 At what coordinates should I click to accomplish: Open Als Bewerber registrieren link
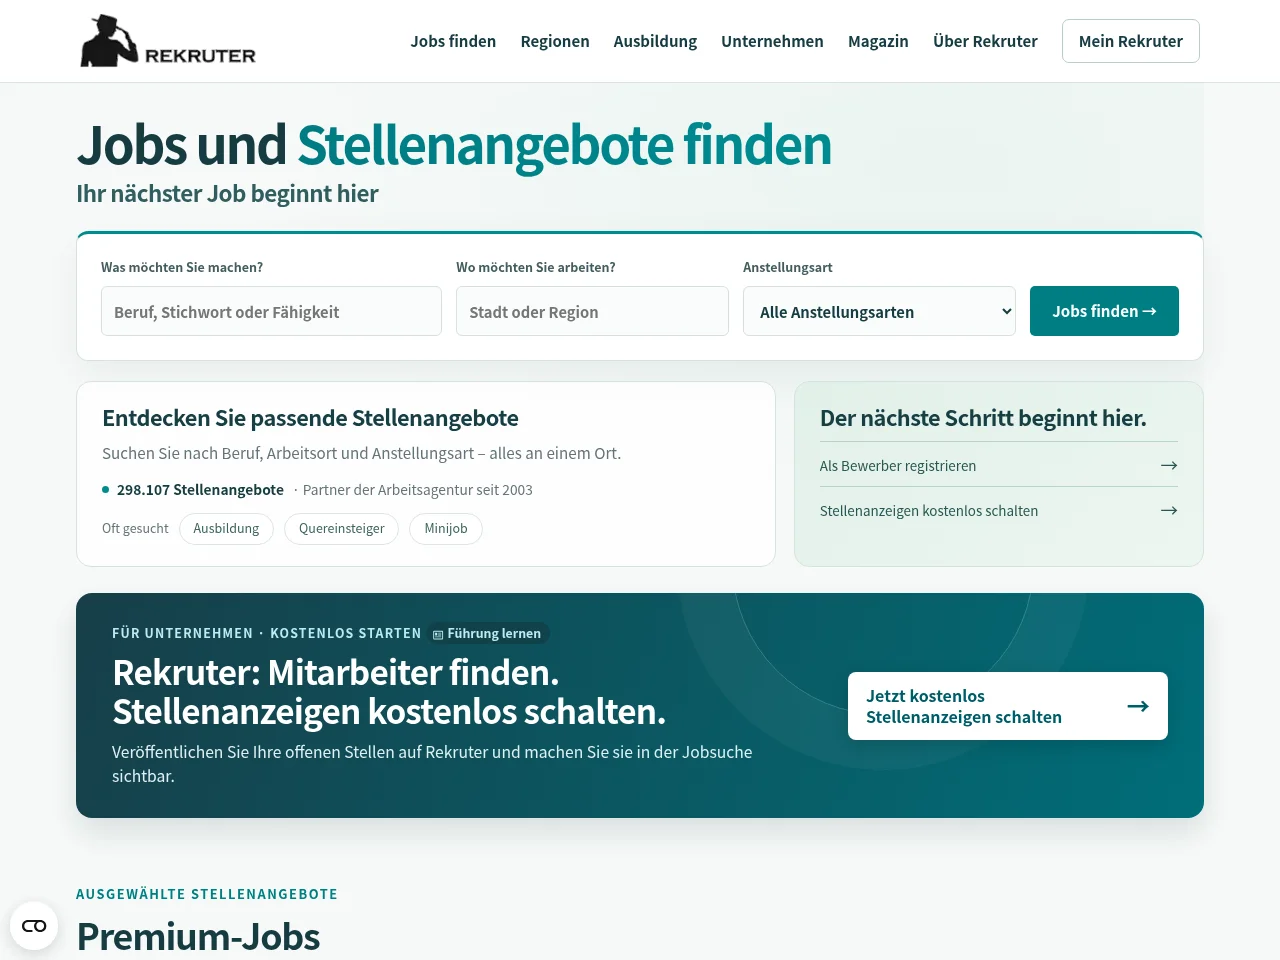[x=998, y=466]
